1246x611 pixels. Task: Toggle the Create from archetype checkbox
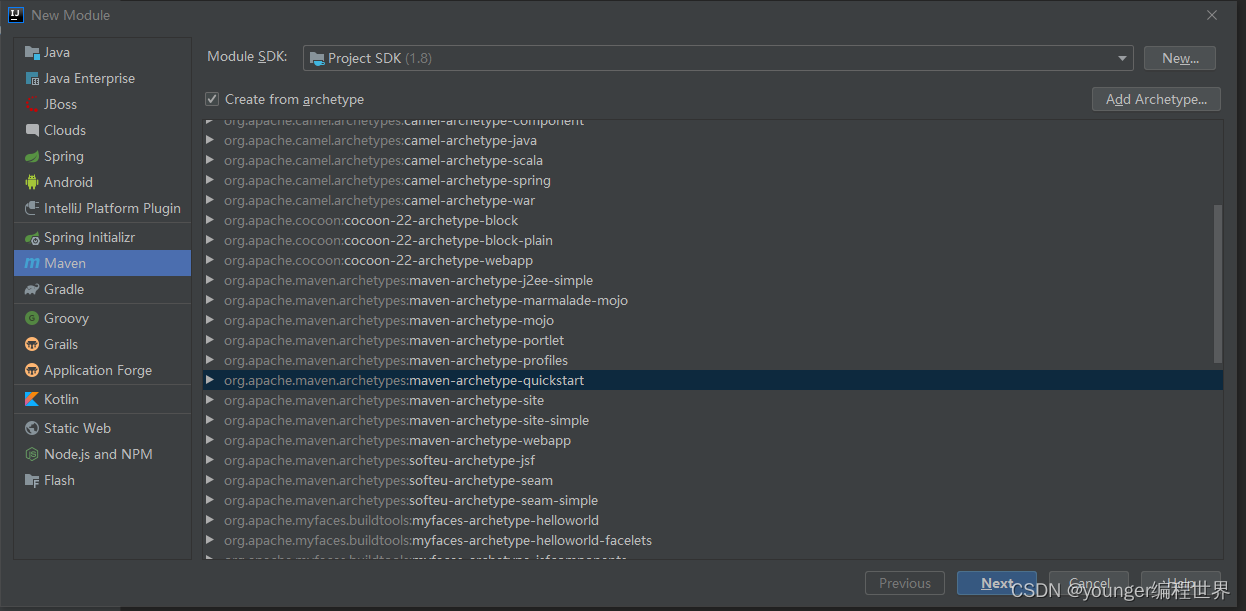(x=212, y=99)
